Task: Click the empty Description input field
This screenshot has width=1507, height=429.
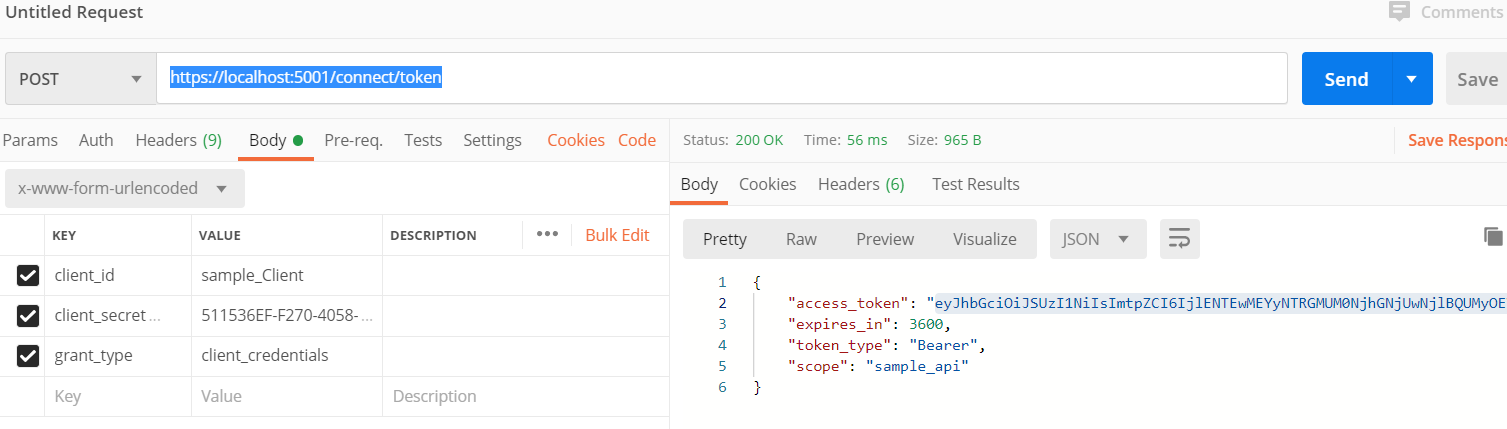Action: pyautogui.click(x=526, y=396)
